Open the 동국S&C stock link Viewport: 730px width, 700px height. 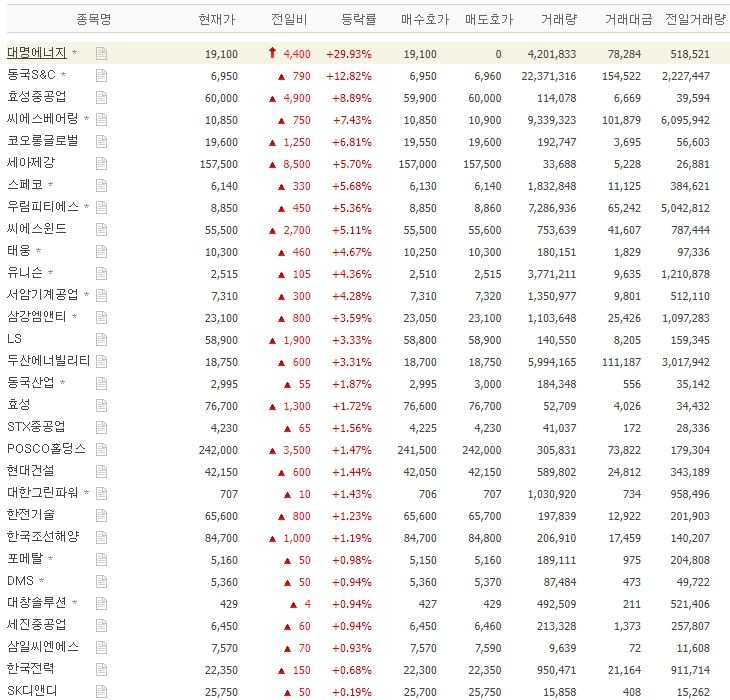(31, 74)
